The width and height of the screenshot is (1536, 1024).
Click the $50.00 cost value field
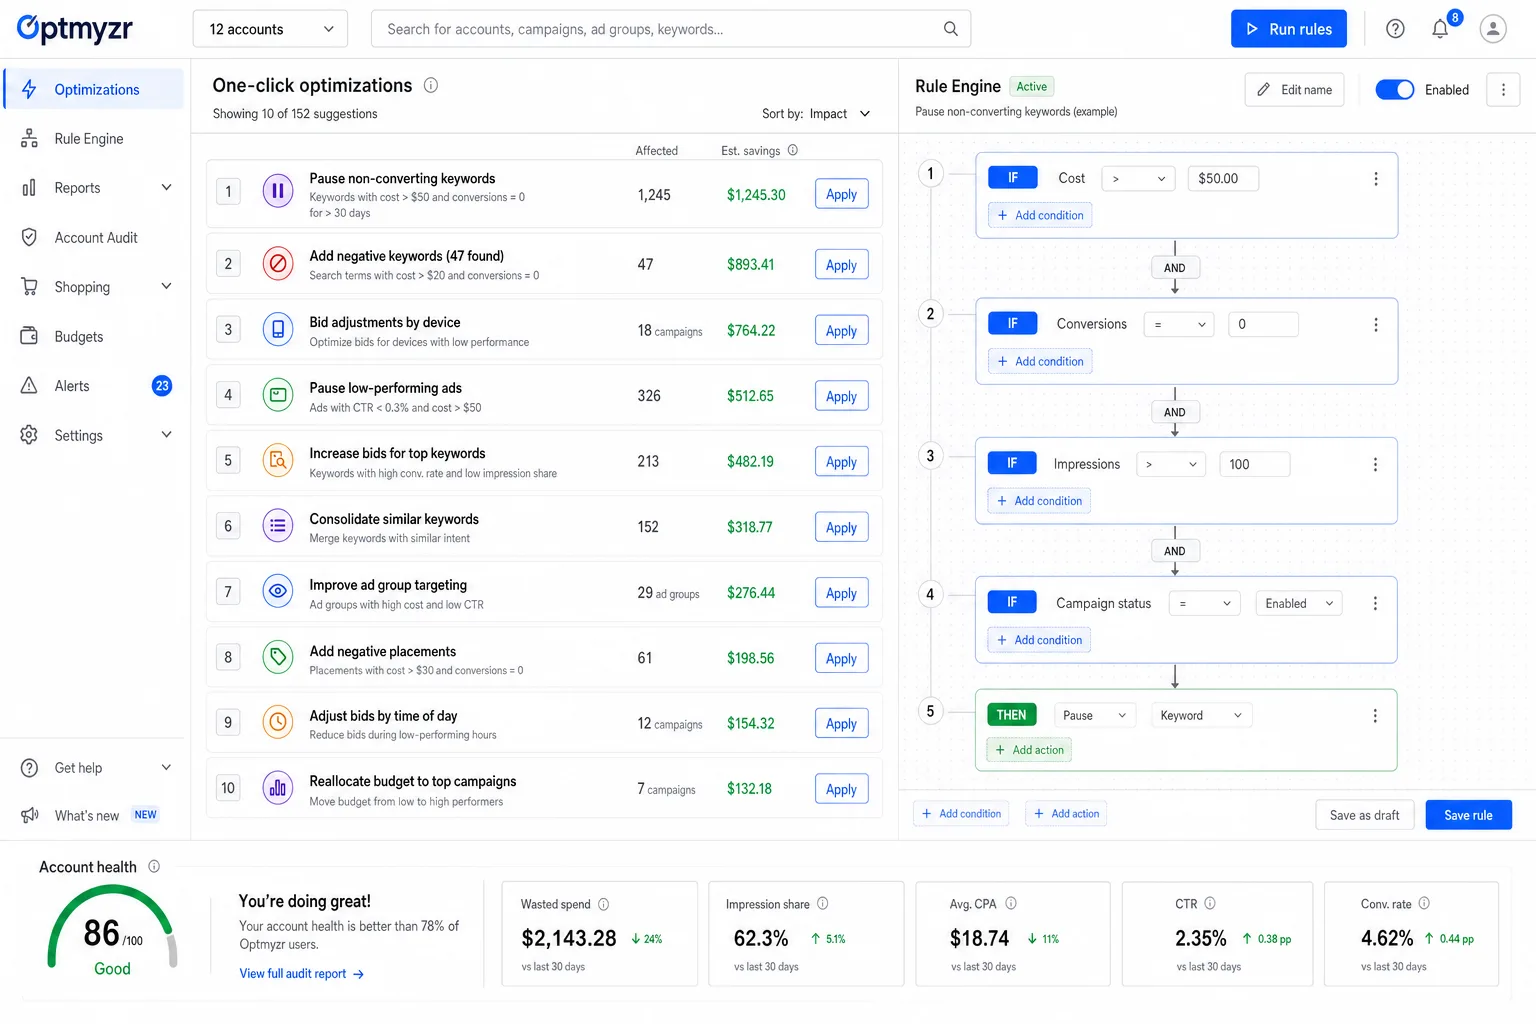click(x=1223, y=178)
